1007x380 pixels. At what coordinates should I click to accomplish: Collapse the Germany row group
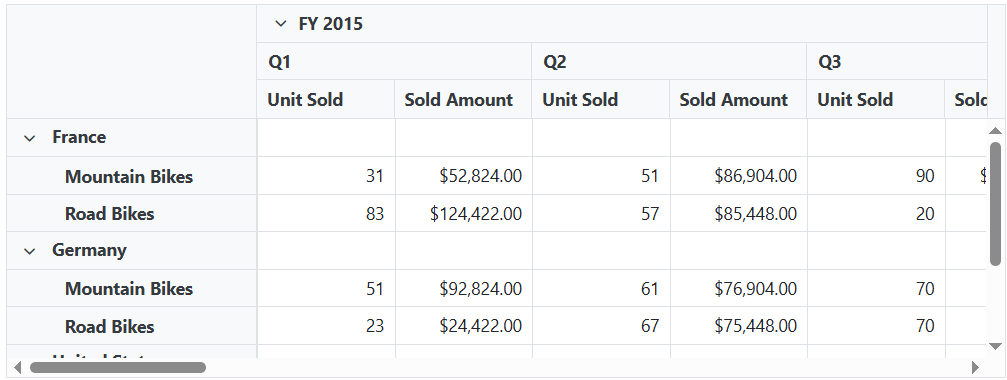[30, 251]
